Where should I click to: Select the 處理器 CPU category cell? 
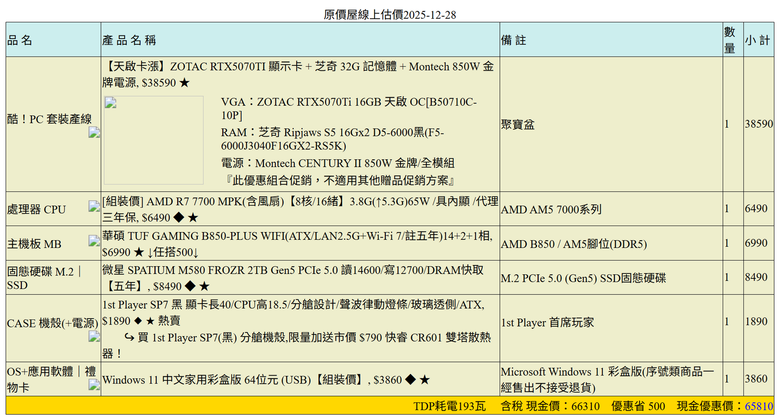[53, 209]
